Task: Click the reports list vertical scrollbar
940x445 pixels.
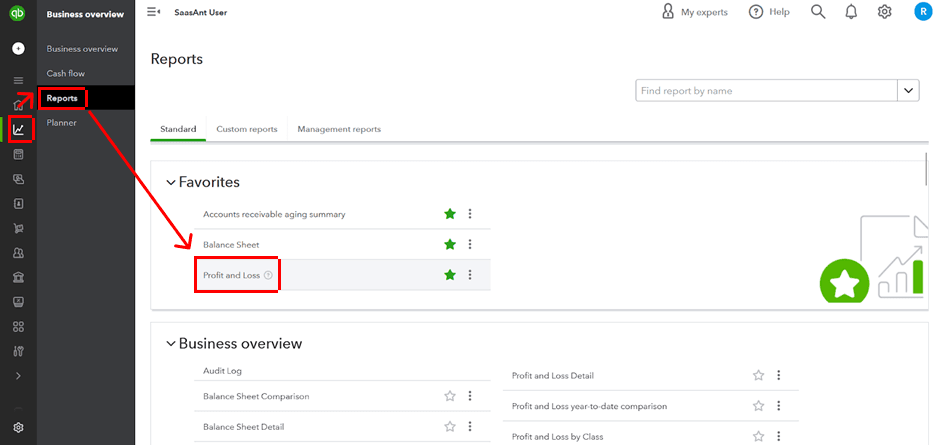Action: click(x=927, y=169)
